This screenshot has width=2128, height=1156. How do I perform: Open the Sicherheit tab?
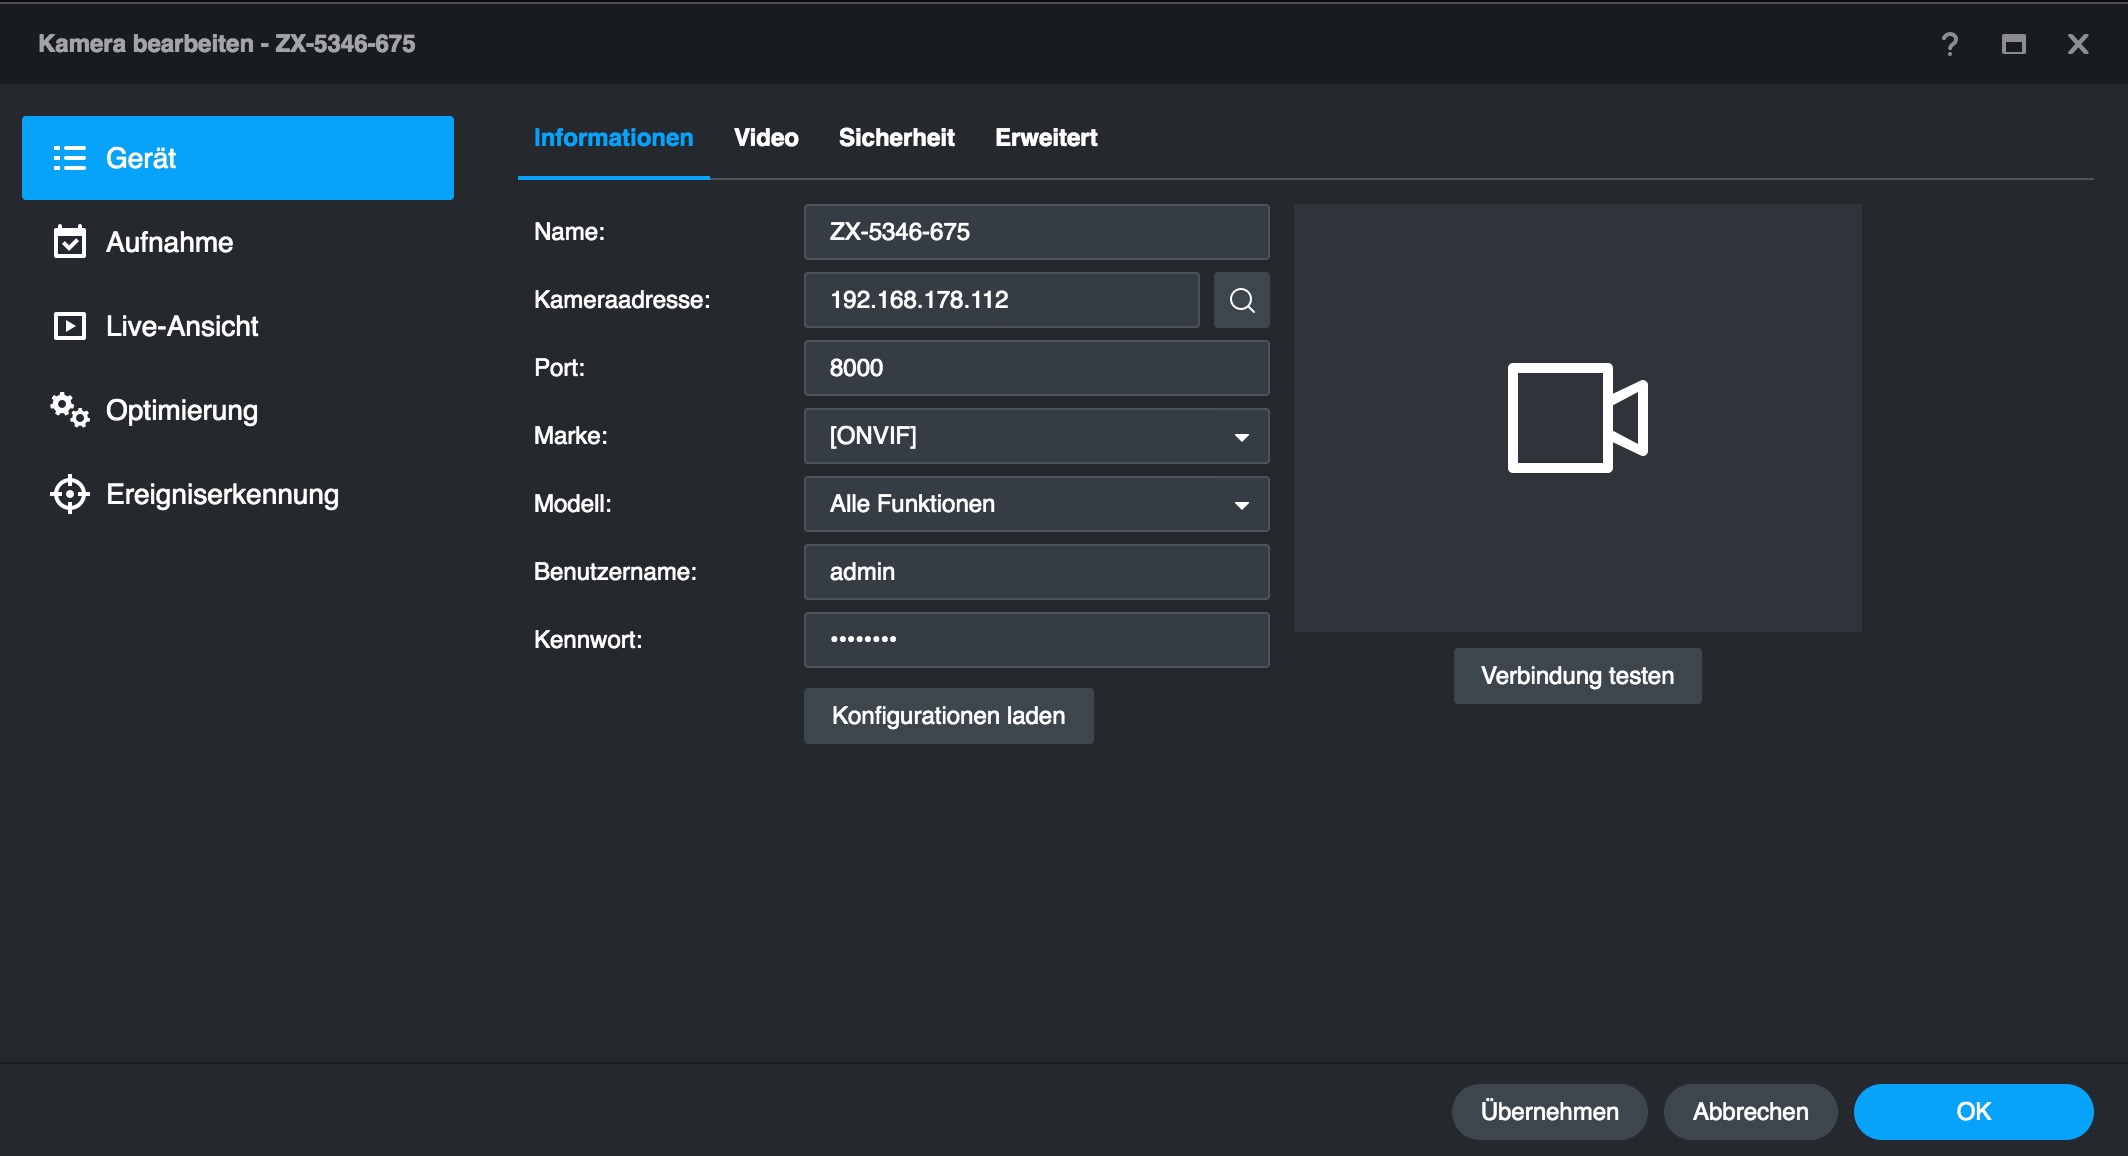point(896,138)
